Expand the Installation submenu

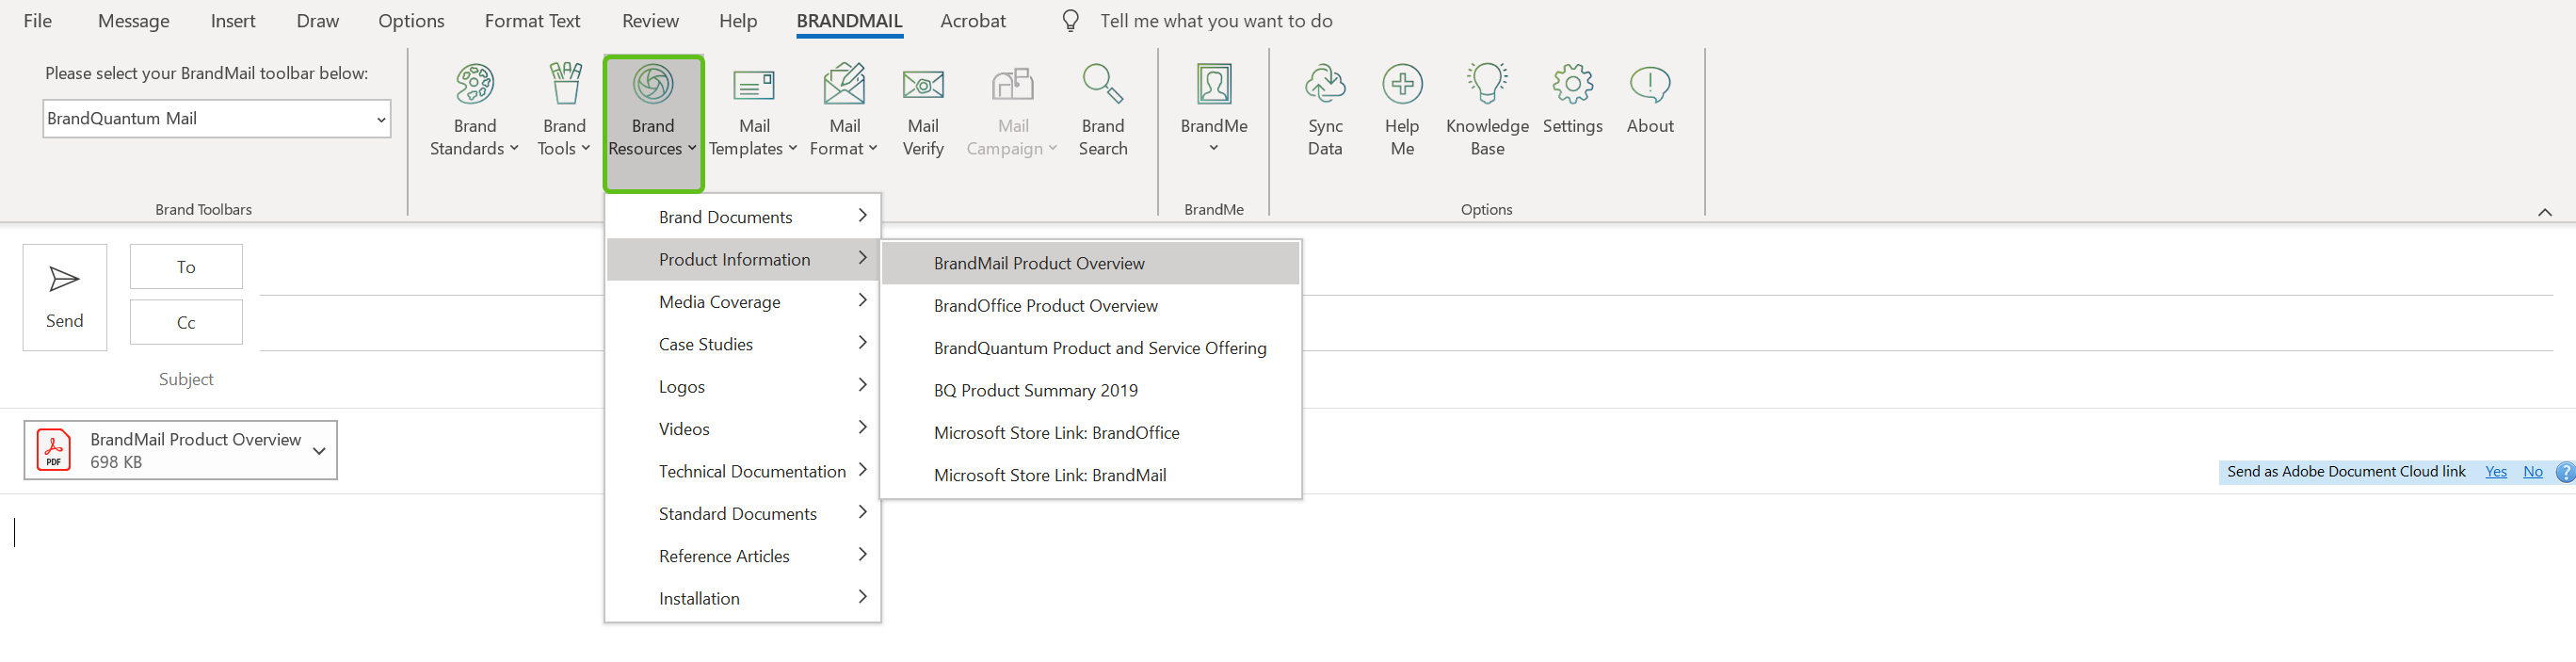743,599
